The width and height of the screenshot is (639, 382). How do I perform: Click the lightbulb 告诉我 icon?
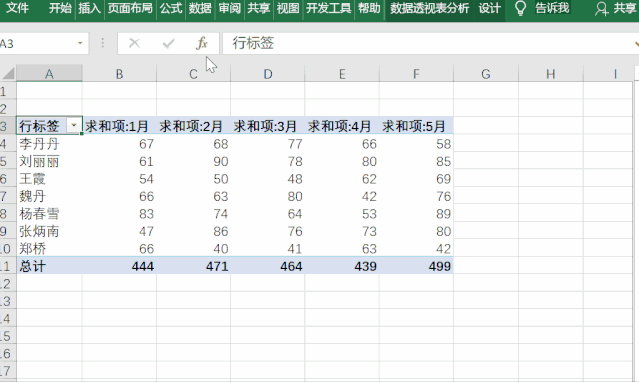pos(520,8)
